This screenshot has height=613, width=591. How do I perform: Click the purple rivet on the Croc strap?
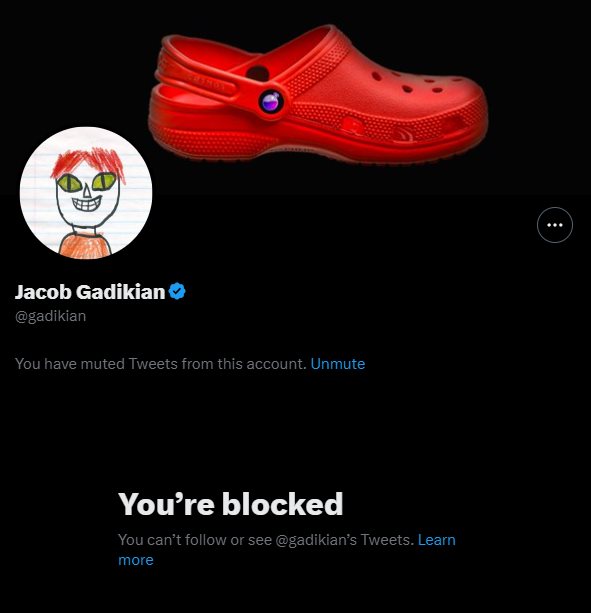(x=271, y=102)
